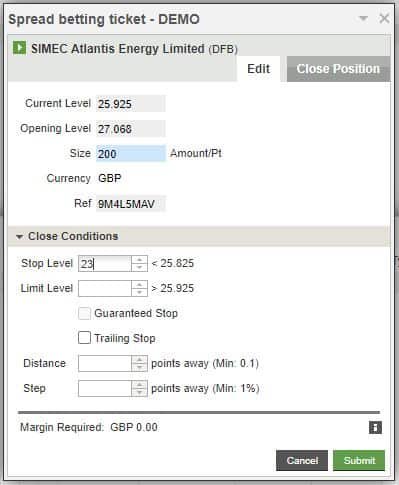
Task: Click the ticket options dropdown arrow in title bar
Action: click(x=363, y=18)
